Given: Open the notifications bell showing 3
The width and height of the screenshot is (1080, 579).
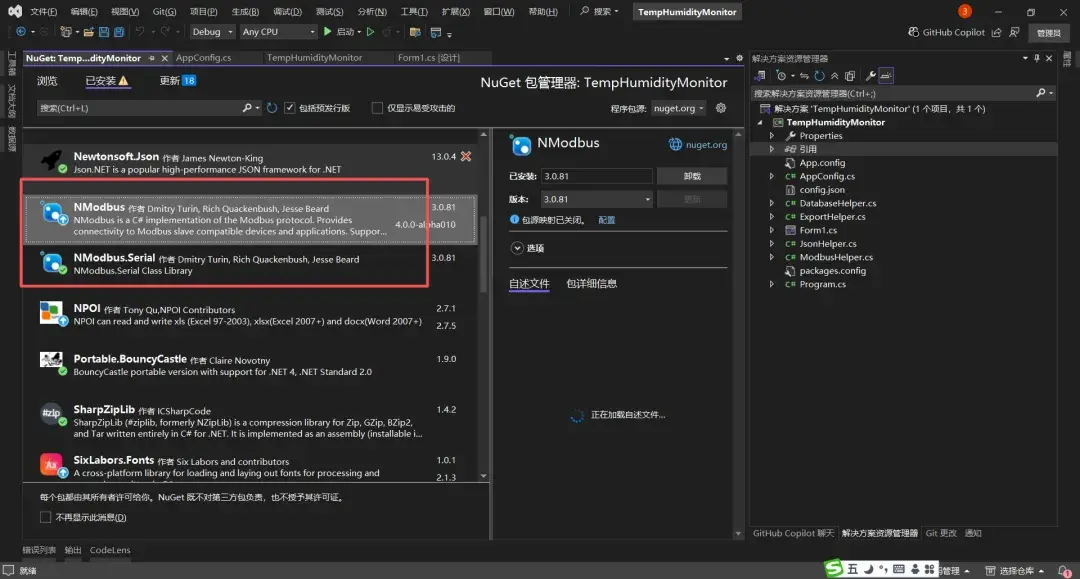Looking at the screenshot, I should click(x=963, y=11).
